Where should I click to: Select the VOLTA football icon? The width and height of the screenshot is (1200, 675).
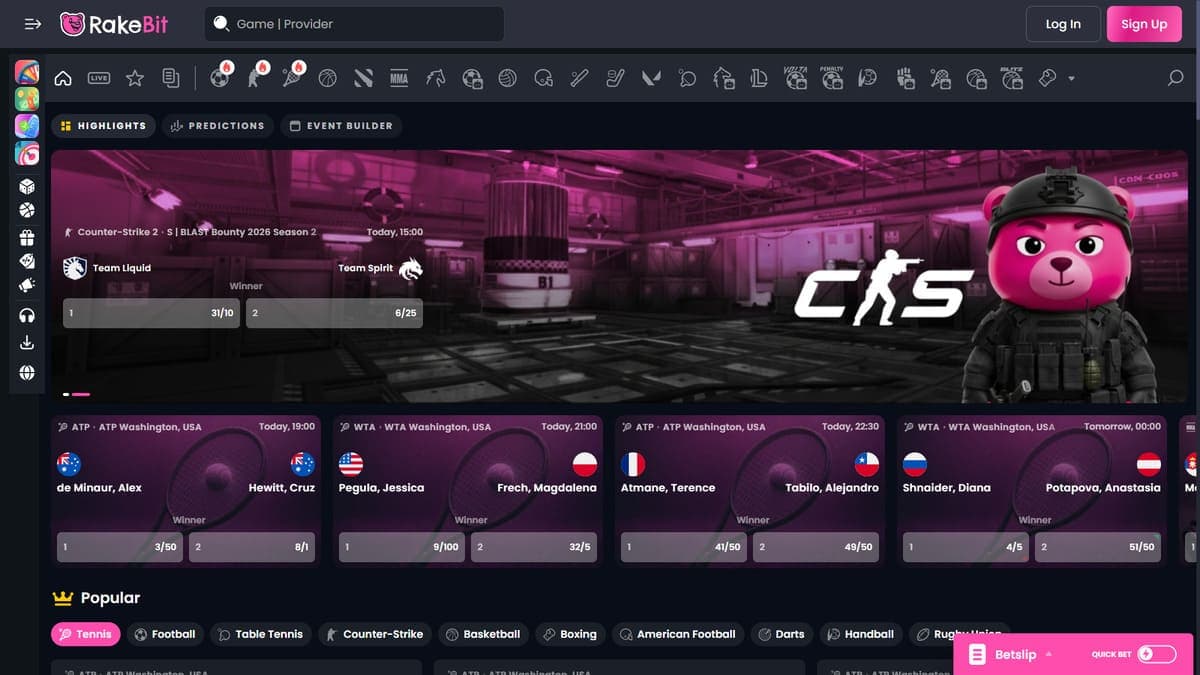pos(796,78)
